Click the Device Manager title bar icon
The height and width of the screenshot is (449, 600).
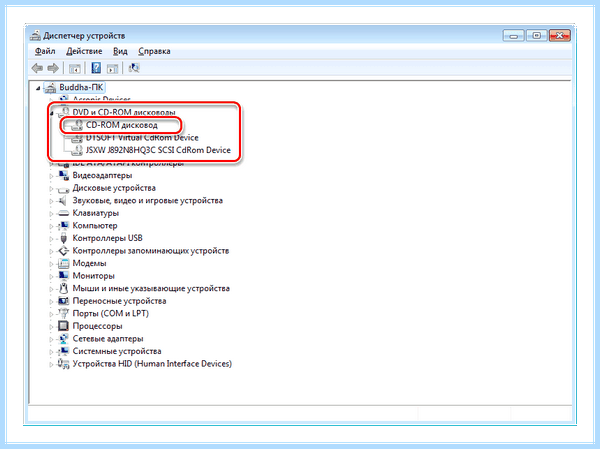pos(35,36)
